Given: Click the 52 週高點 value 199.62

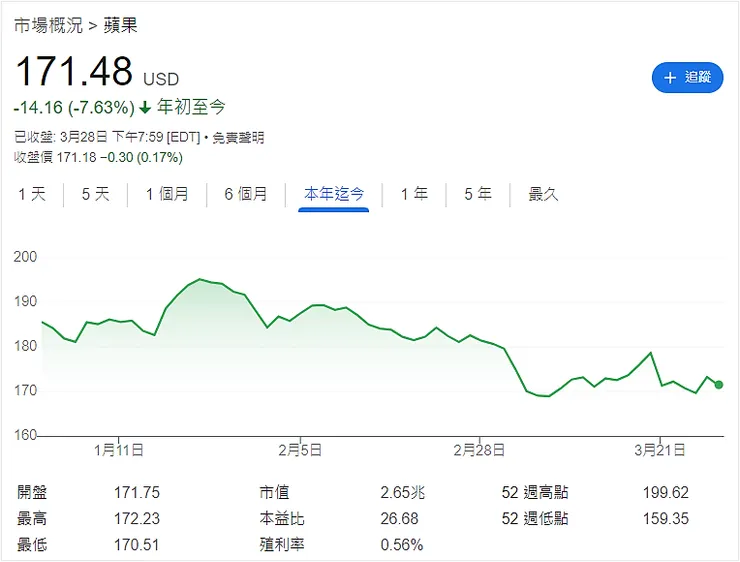Looking at the screenshot, I should tap(666, 493).
